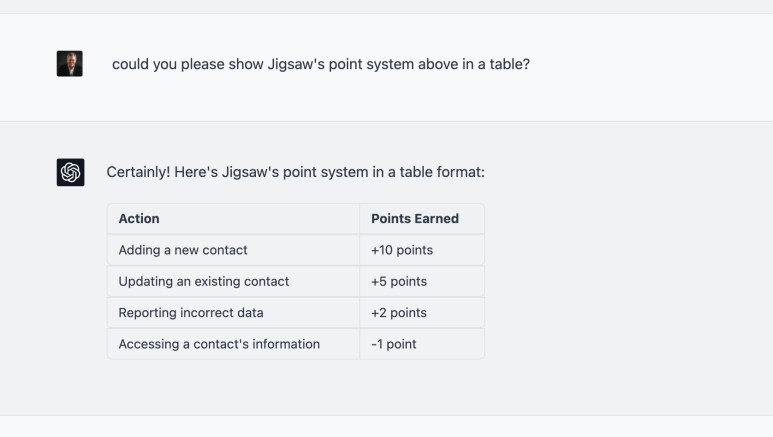
Task: Click the word 'Certainly!' in the reply
Action: click(138, 172)
